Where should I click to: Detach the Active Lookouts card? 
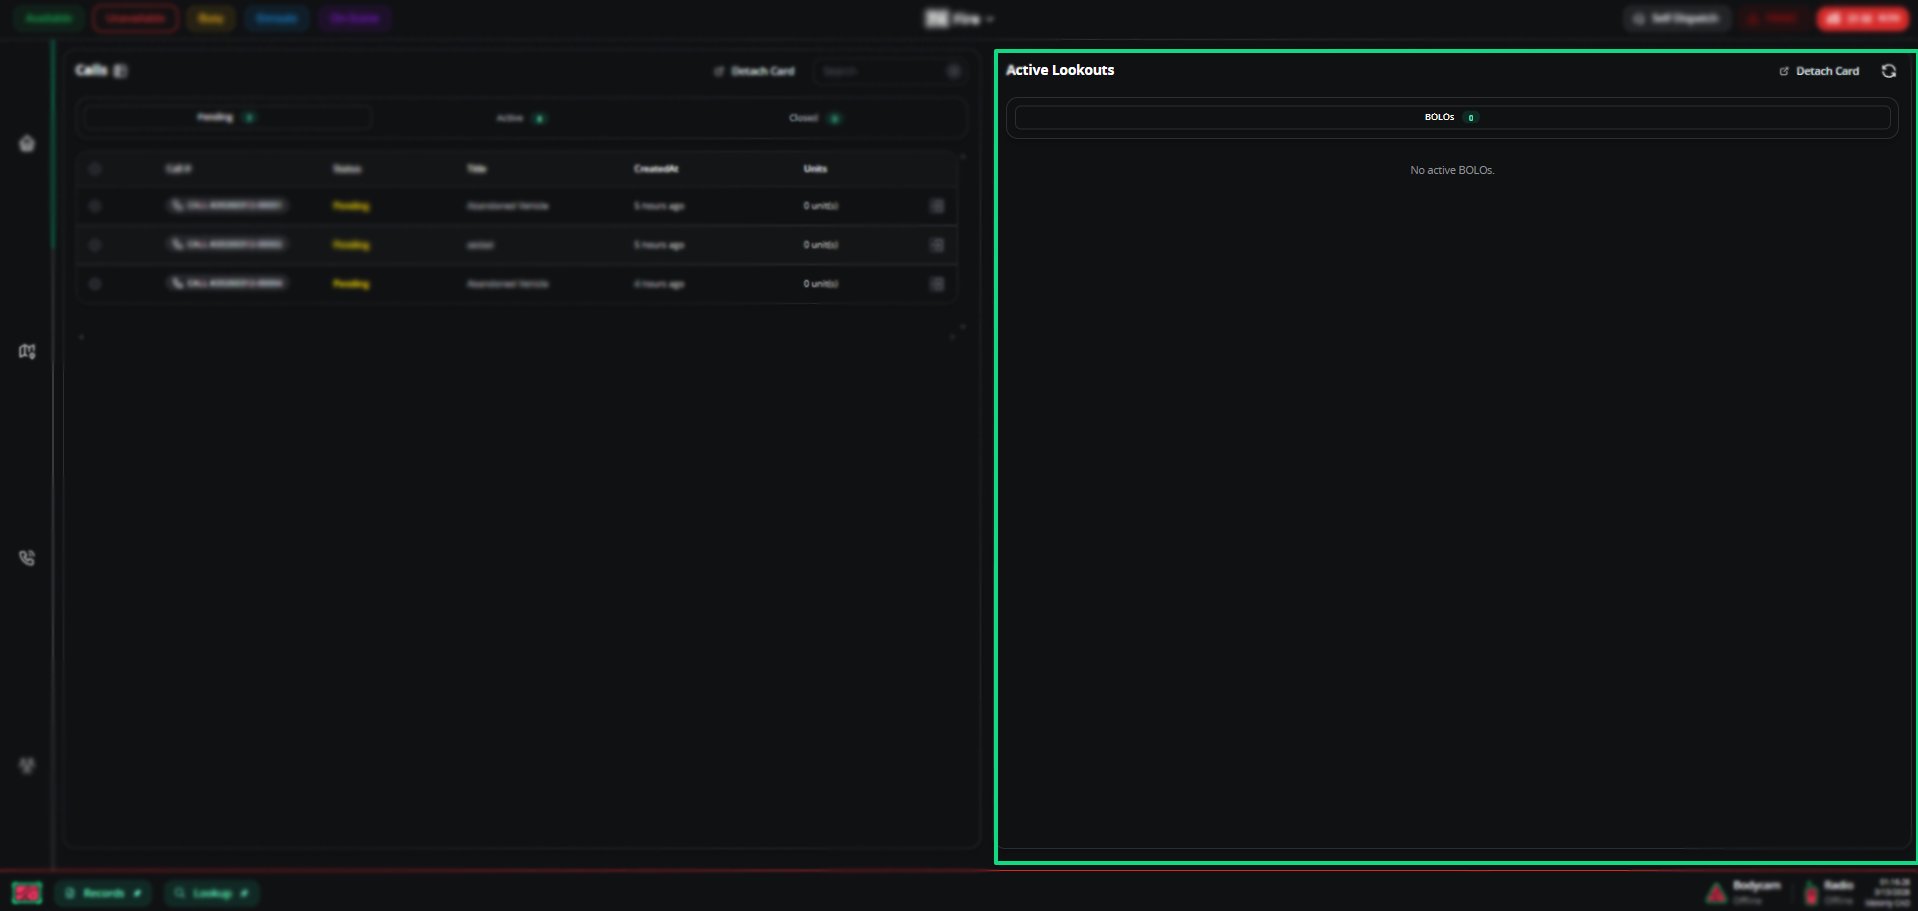(1819, 71)
